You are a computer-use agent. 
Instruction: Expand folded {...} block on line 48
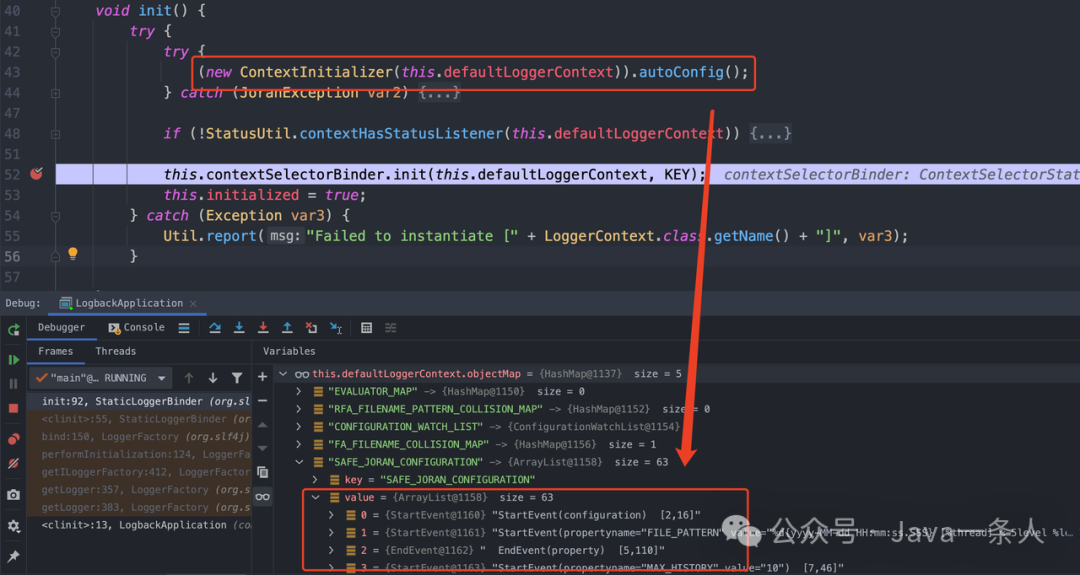pos(770,134)
